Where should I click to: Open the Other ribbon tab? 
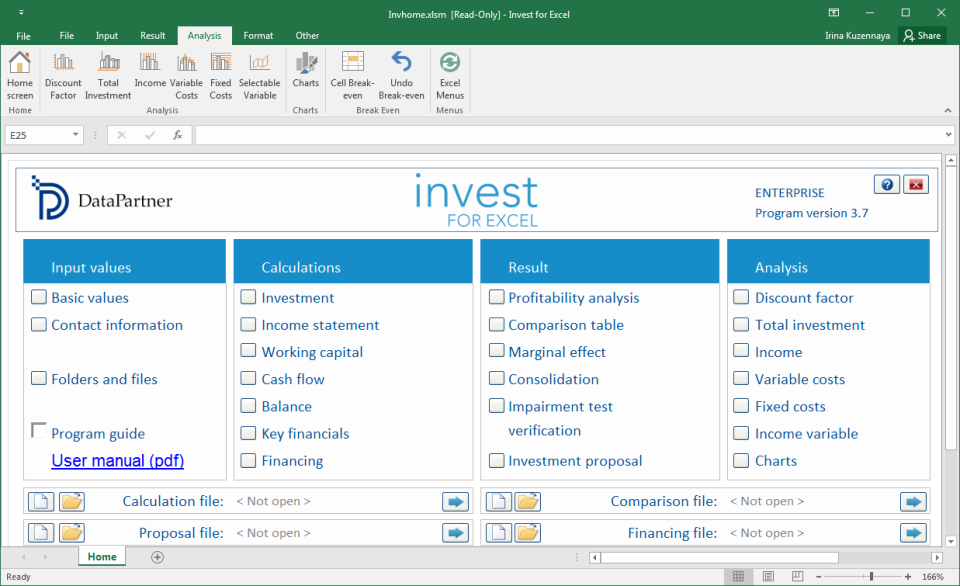307,35
